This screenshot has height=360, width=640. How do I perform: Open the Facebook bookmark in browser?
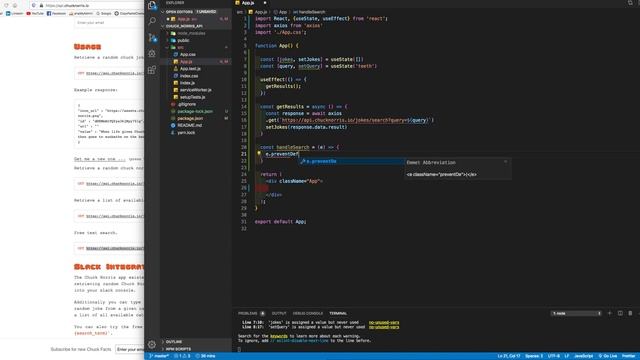[x=56, y=13]
